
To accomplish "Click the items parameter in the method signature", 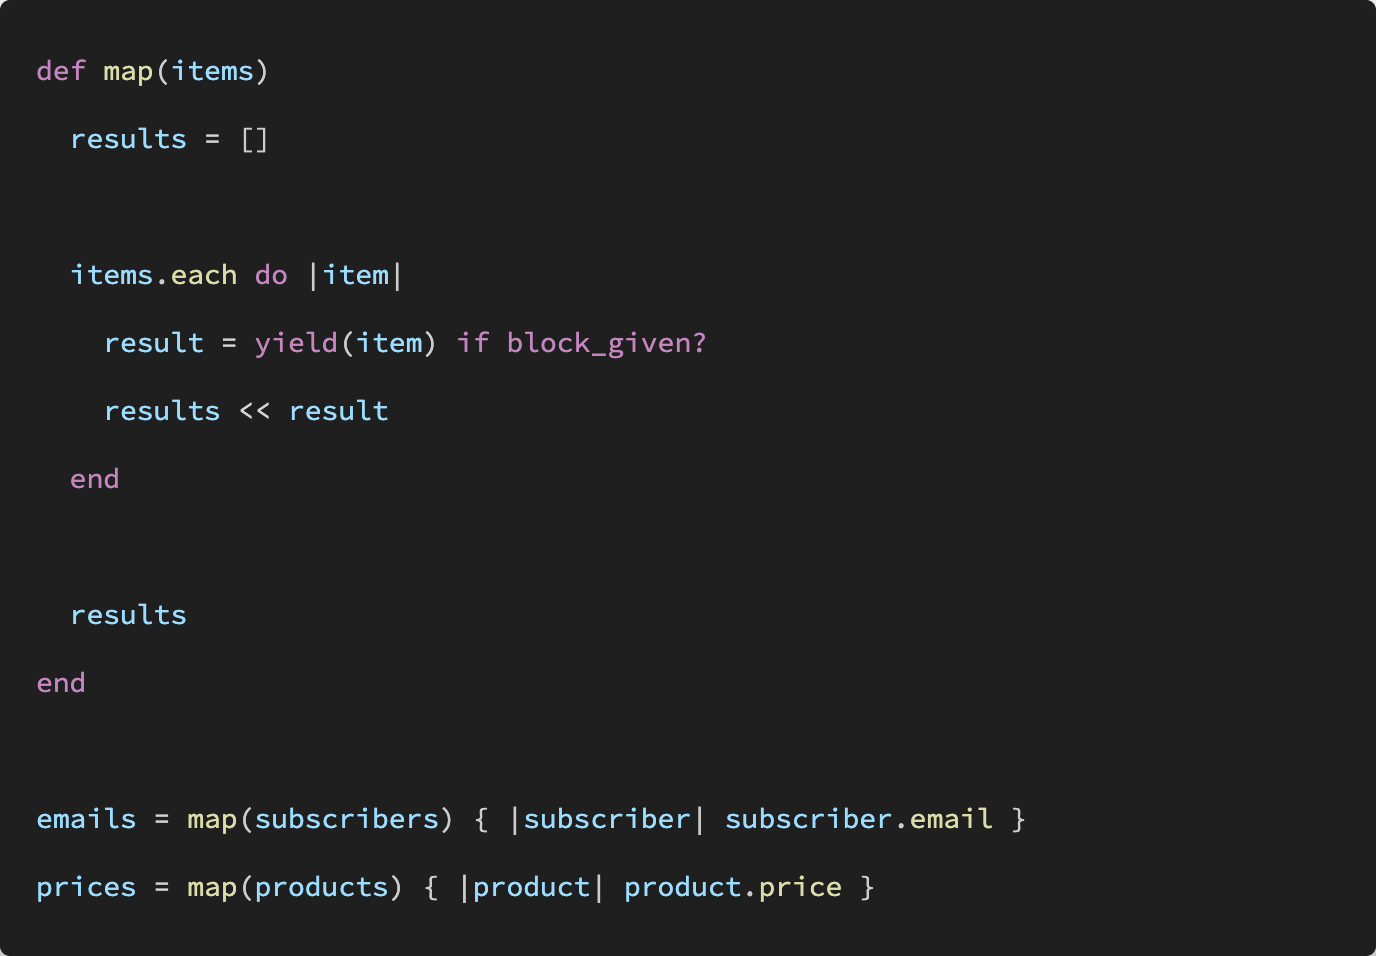I will [x=212, y=71].
